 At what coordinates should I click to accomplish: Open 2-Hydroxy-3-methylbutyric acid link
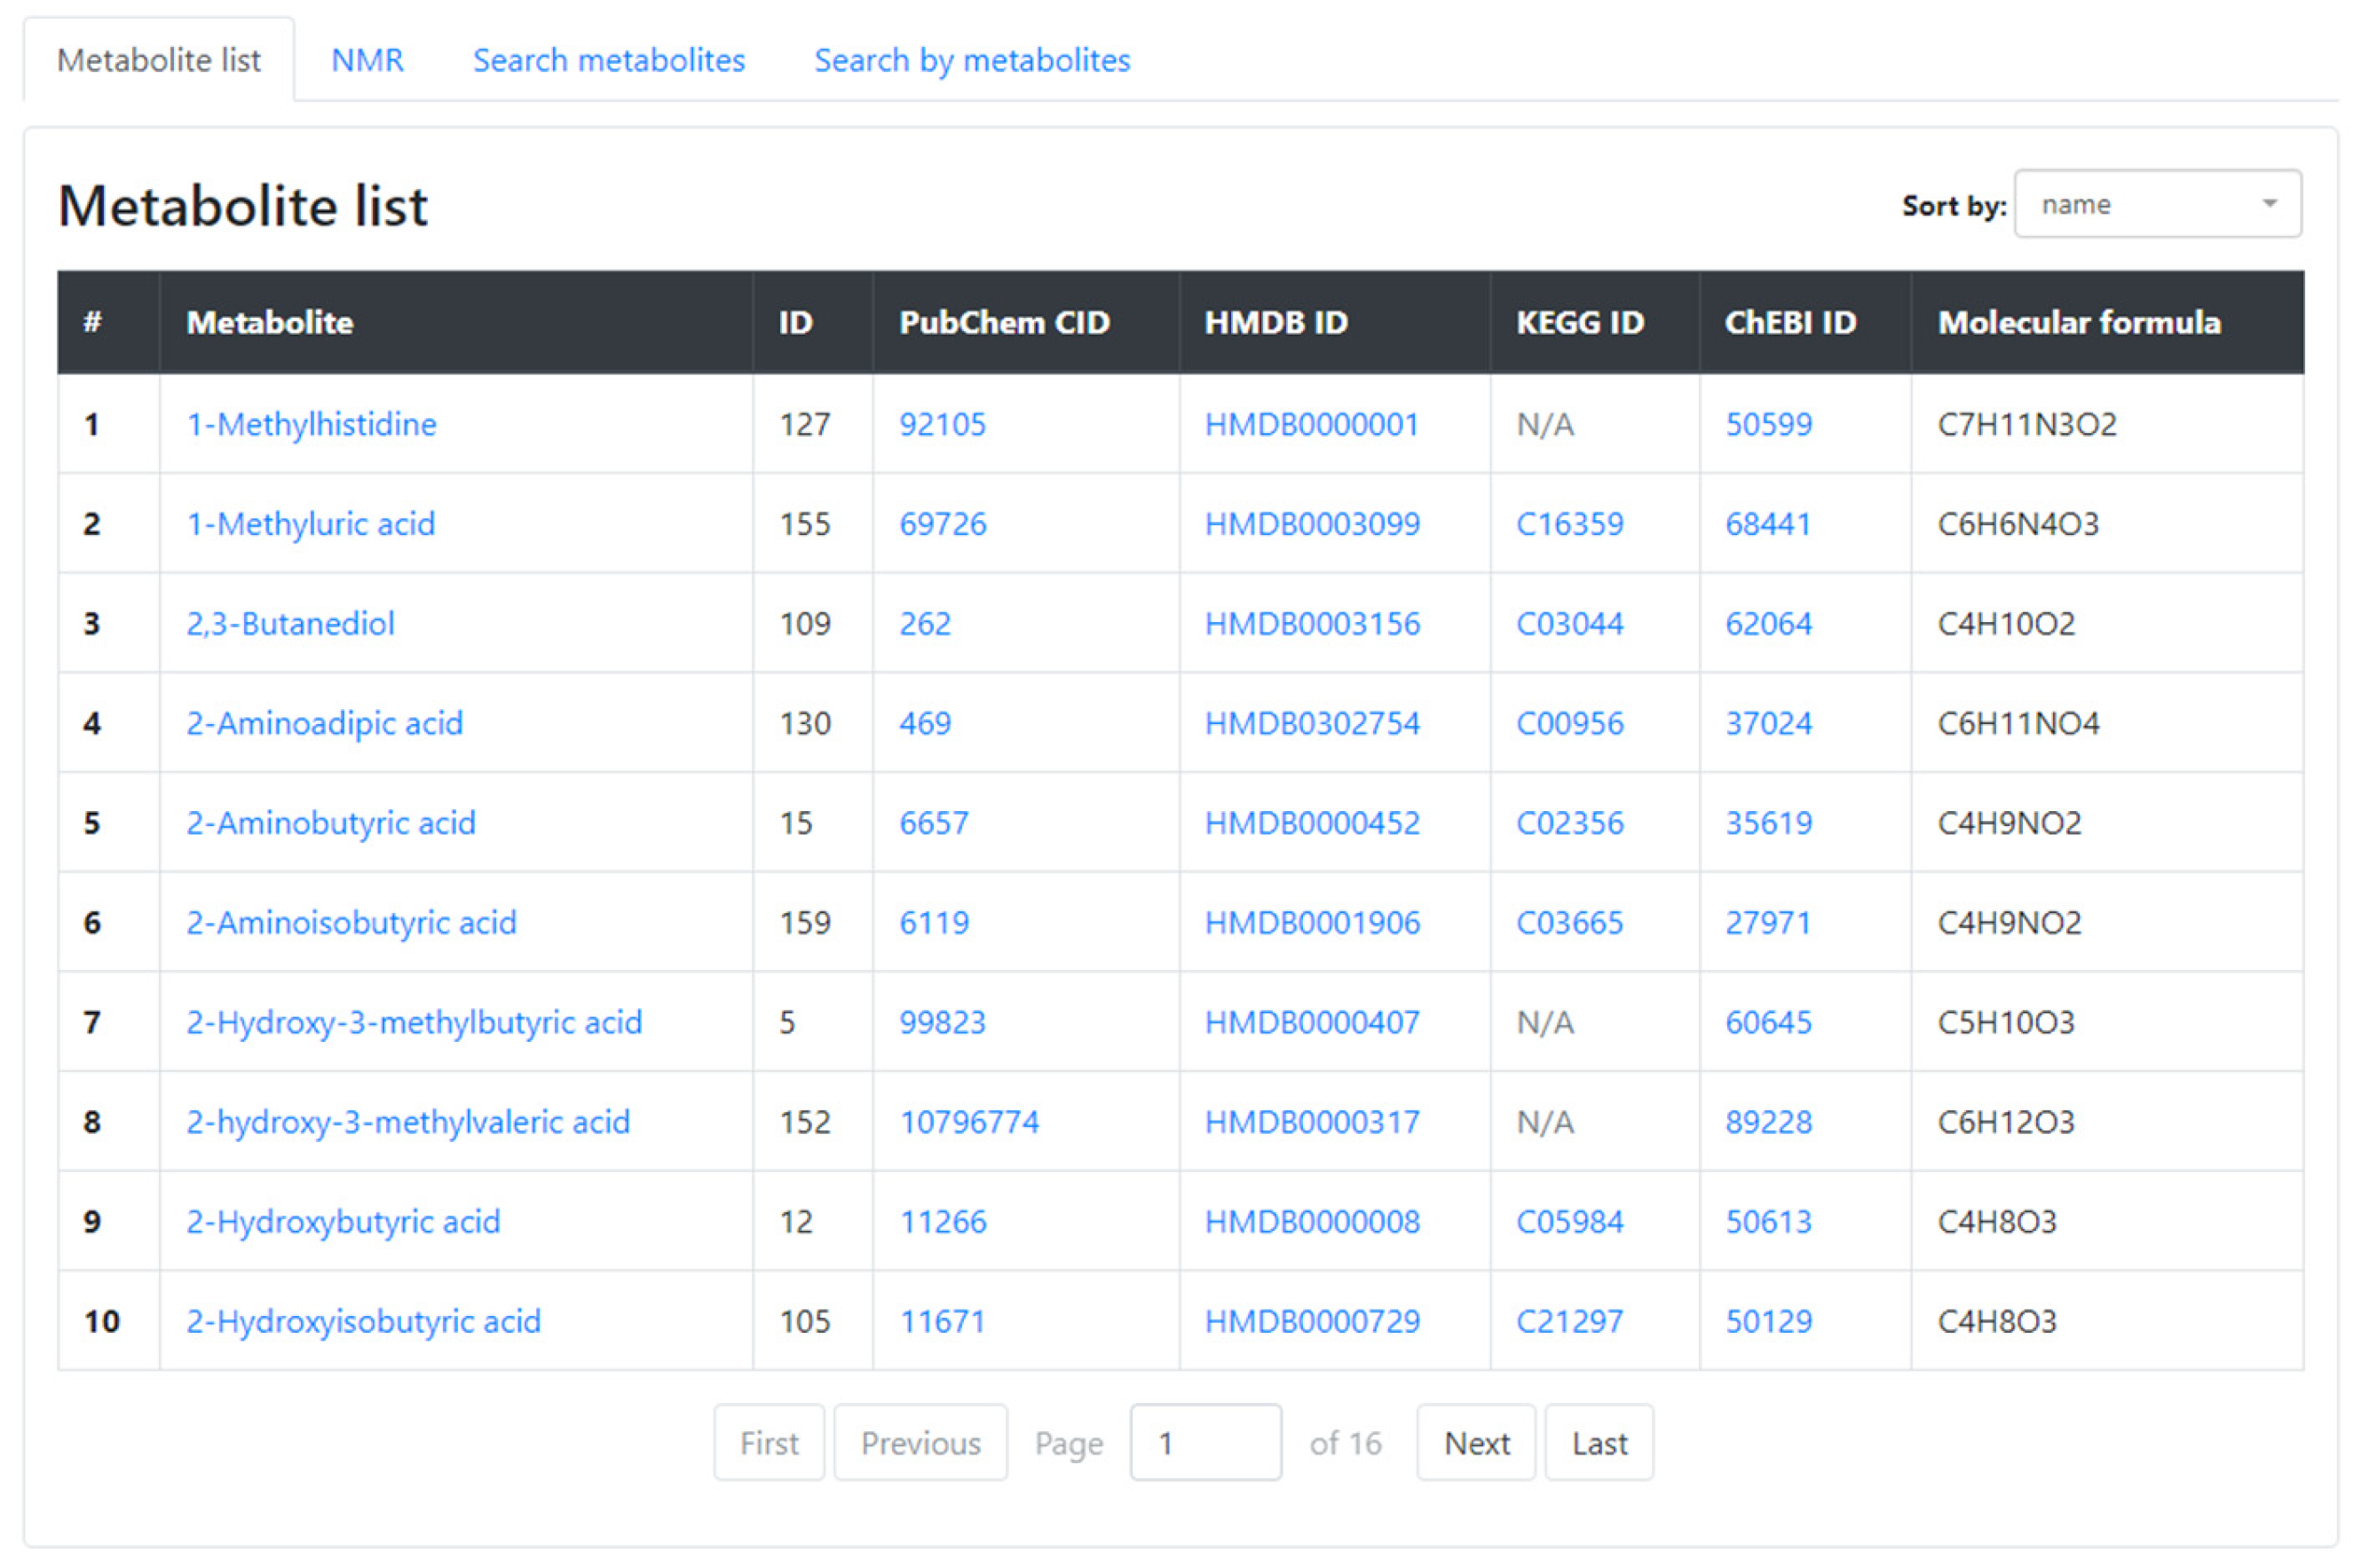[x=415, y=1022]
